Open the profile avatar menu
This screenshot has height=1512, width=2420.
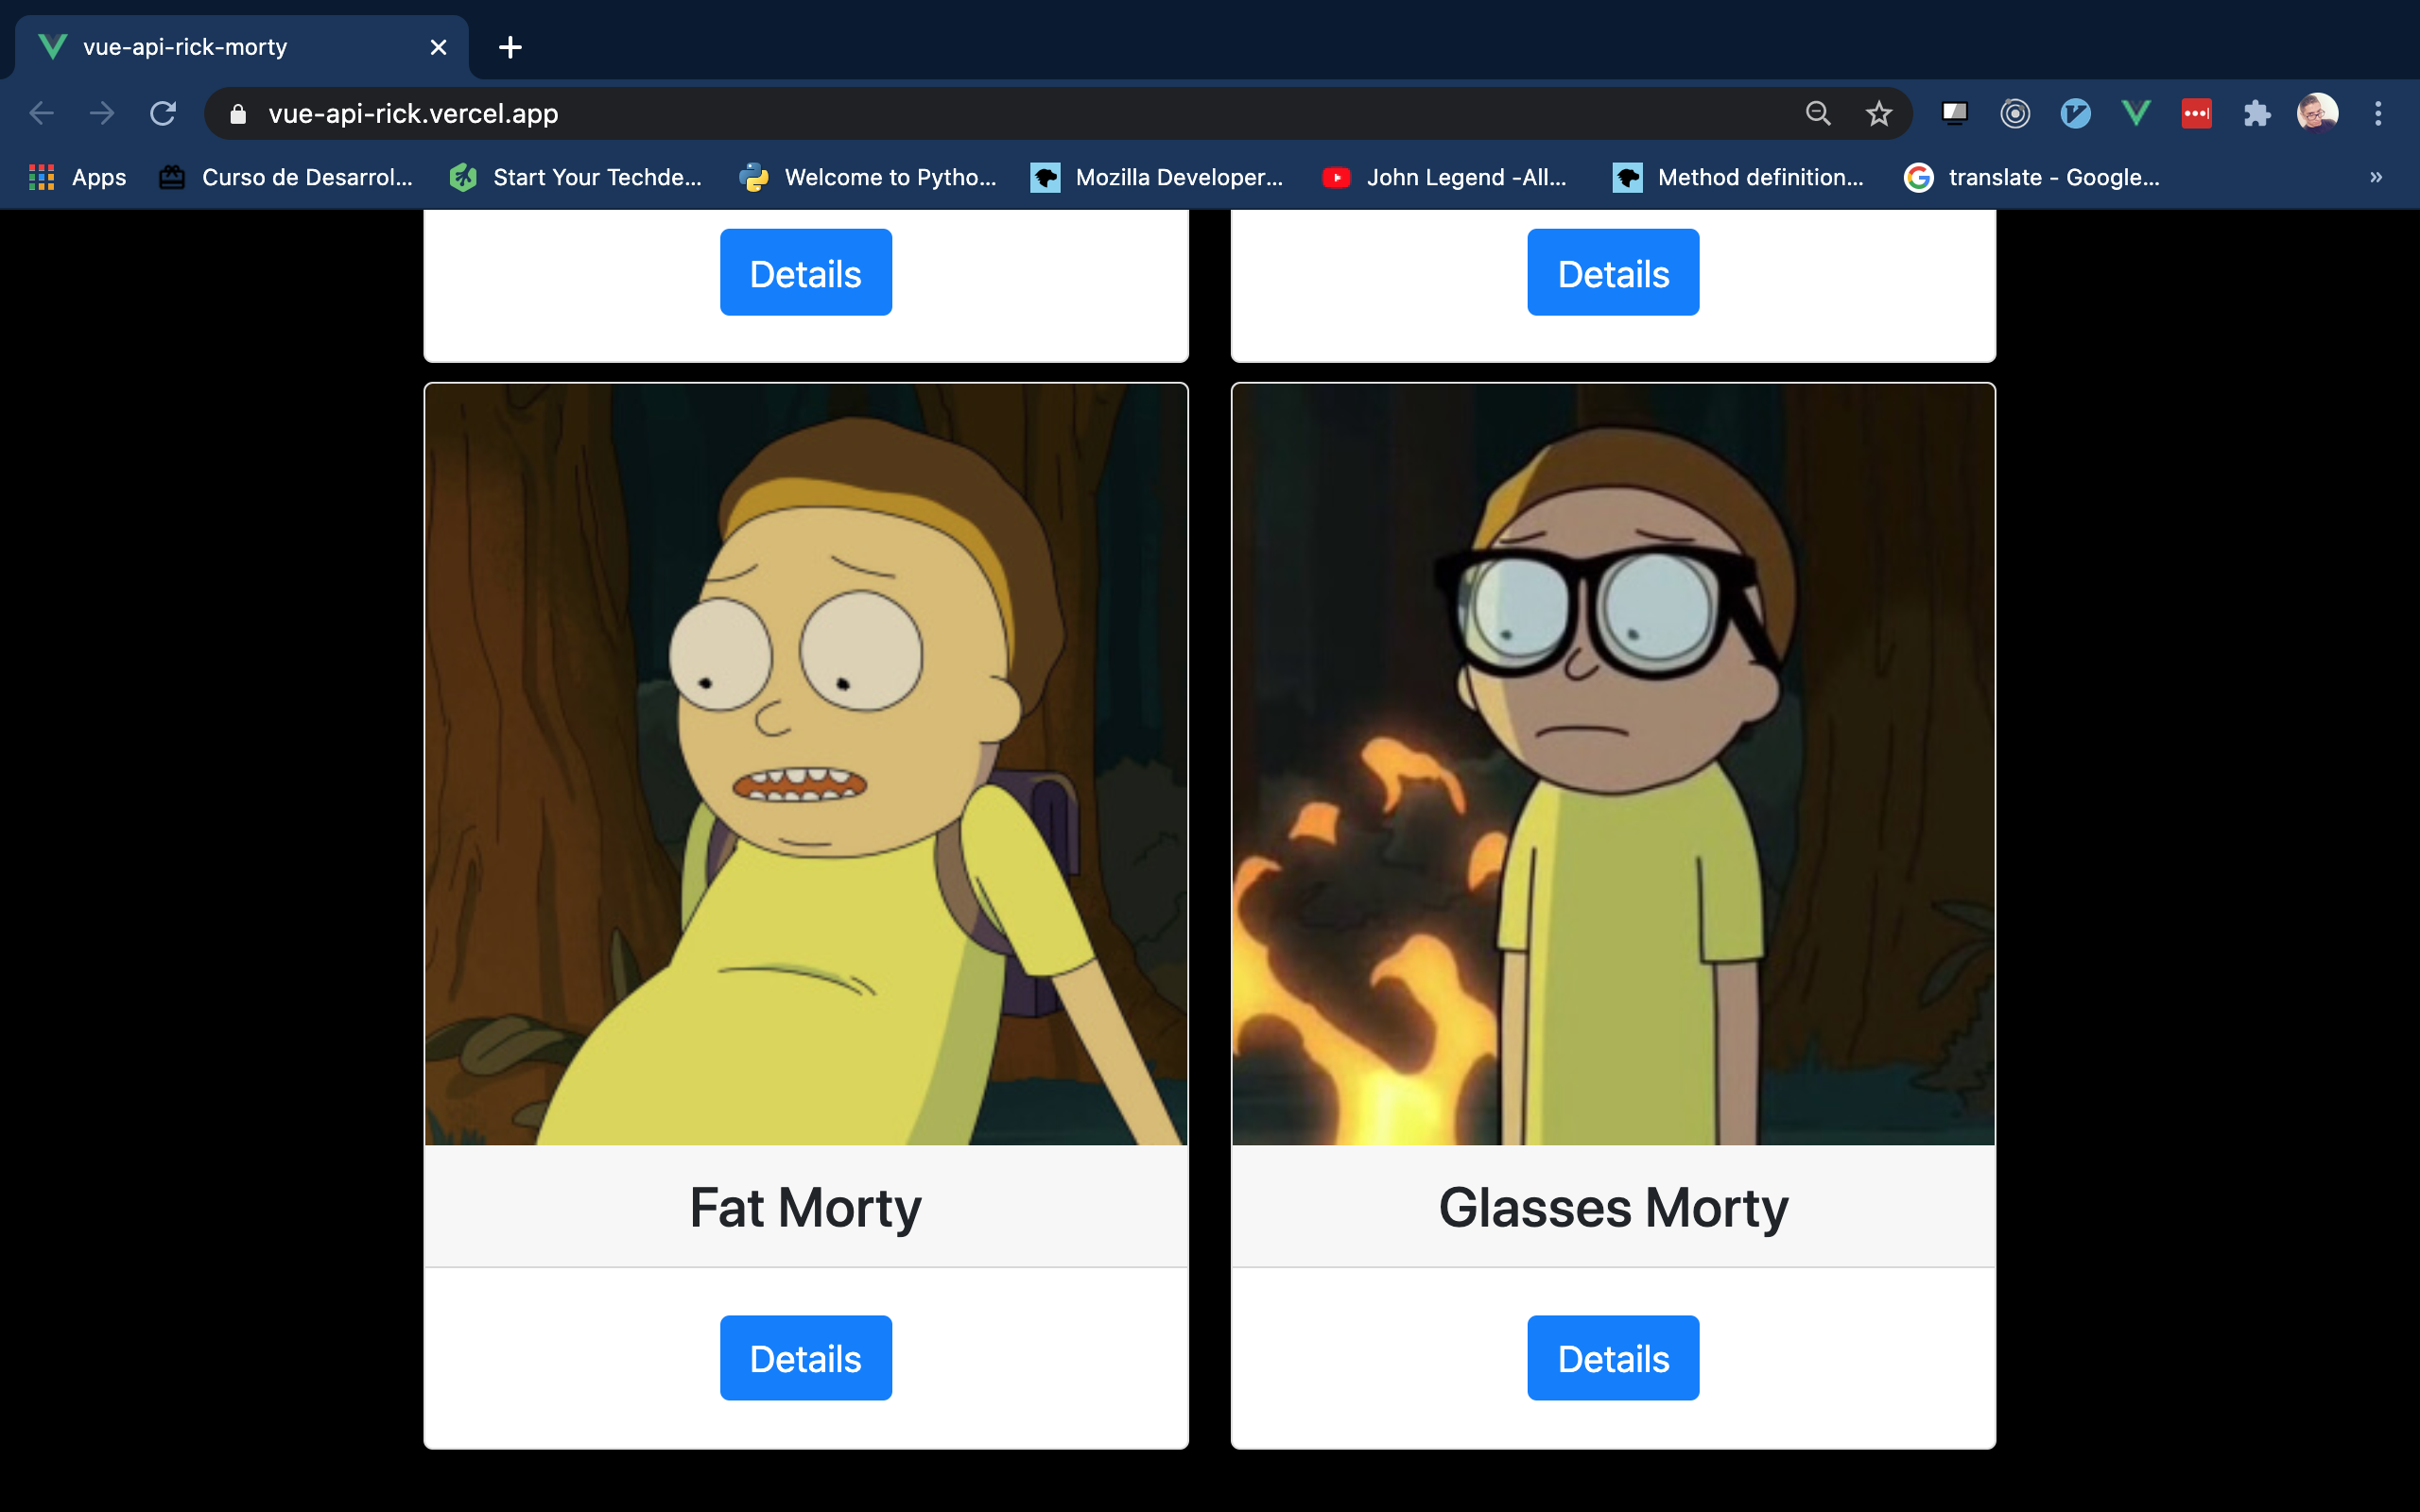pyautogui.click(x=2317, y=113)
